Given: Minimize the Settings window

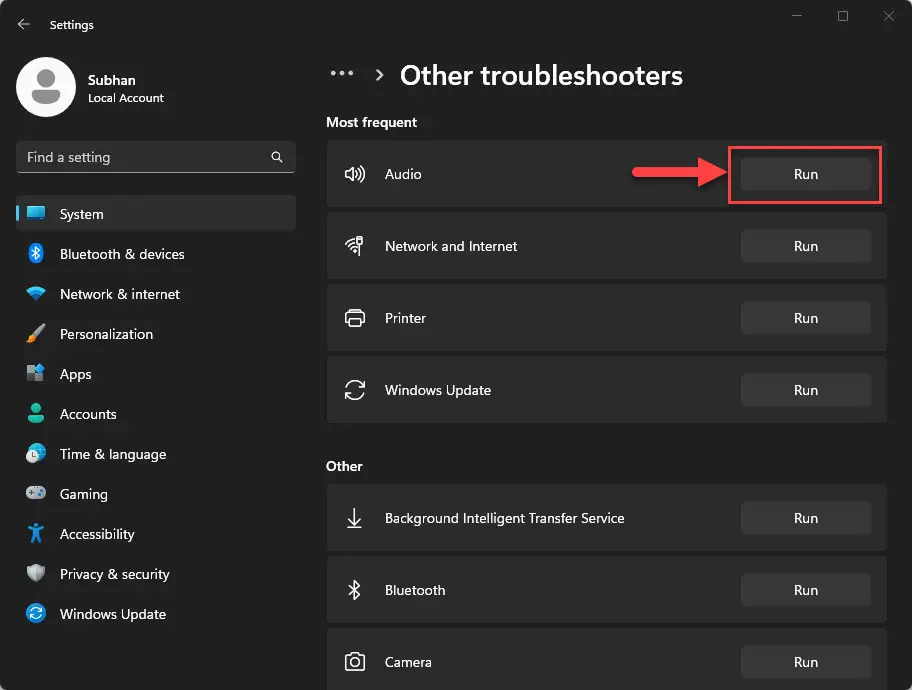Looking at the screenshot, I should tap(797, 16).
